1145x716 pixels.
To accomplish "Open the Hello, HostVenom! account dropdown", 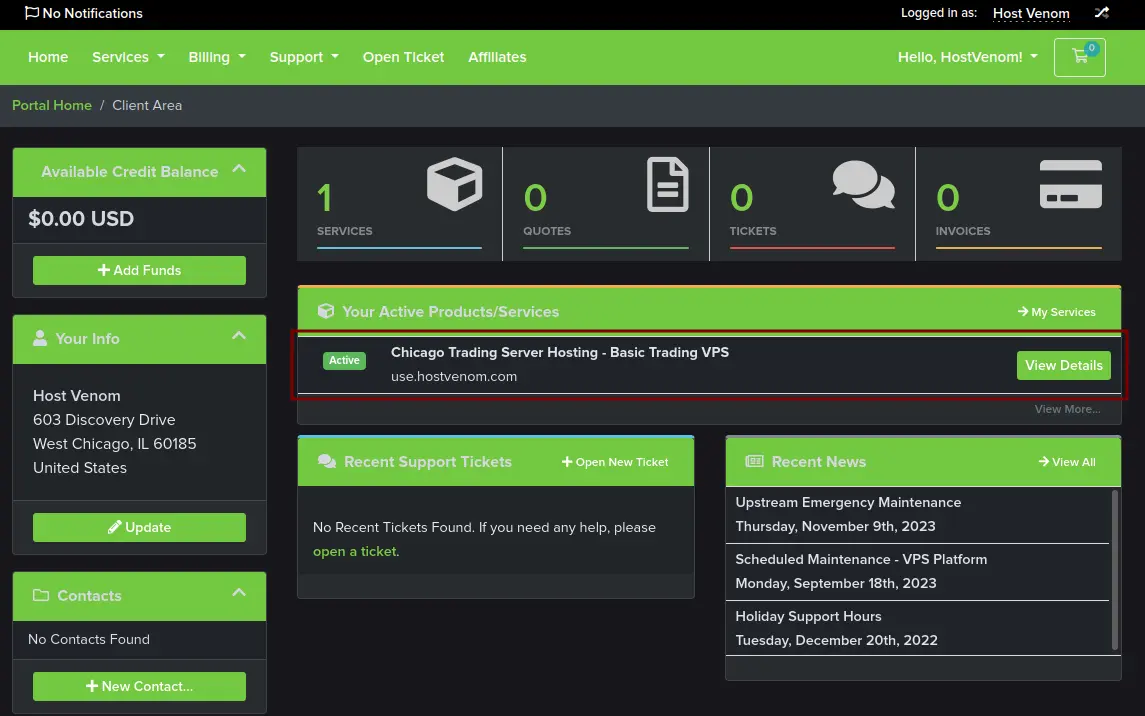I will (x=966, y=57).
